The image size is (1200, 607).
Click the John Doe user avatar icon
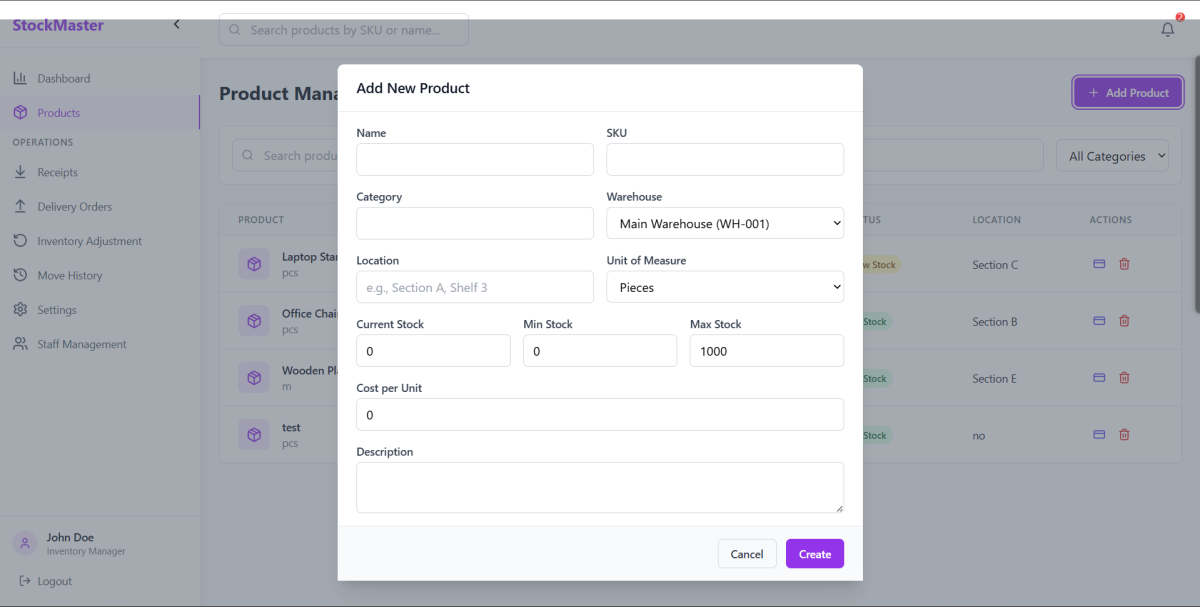(x=25, y=543)
